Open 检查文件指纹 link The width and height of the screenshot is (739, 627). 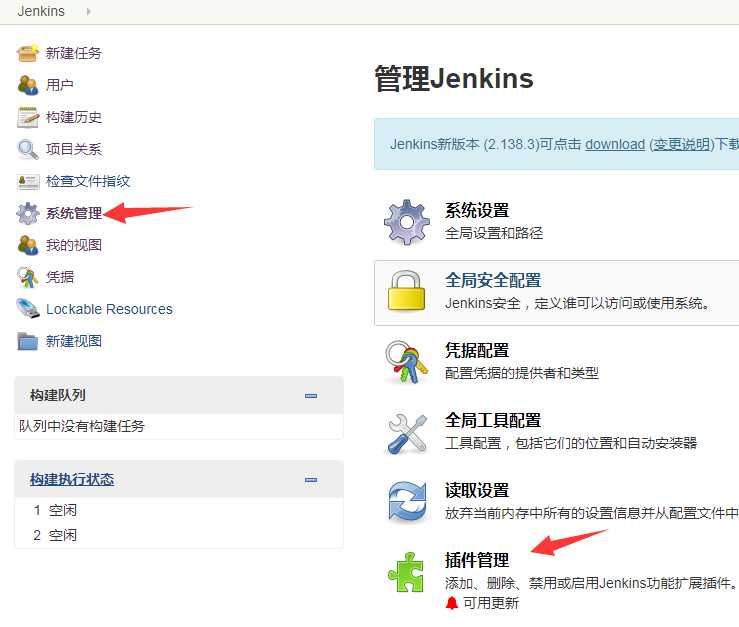tap(88, 182)
